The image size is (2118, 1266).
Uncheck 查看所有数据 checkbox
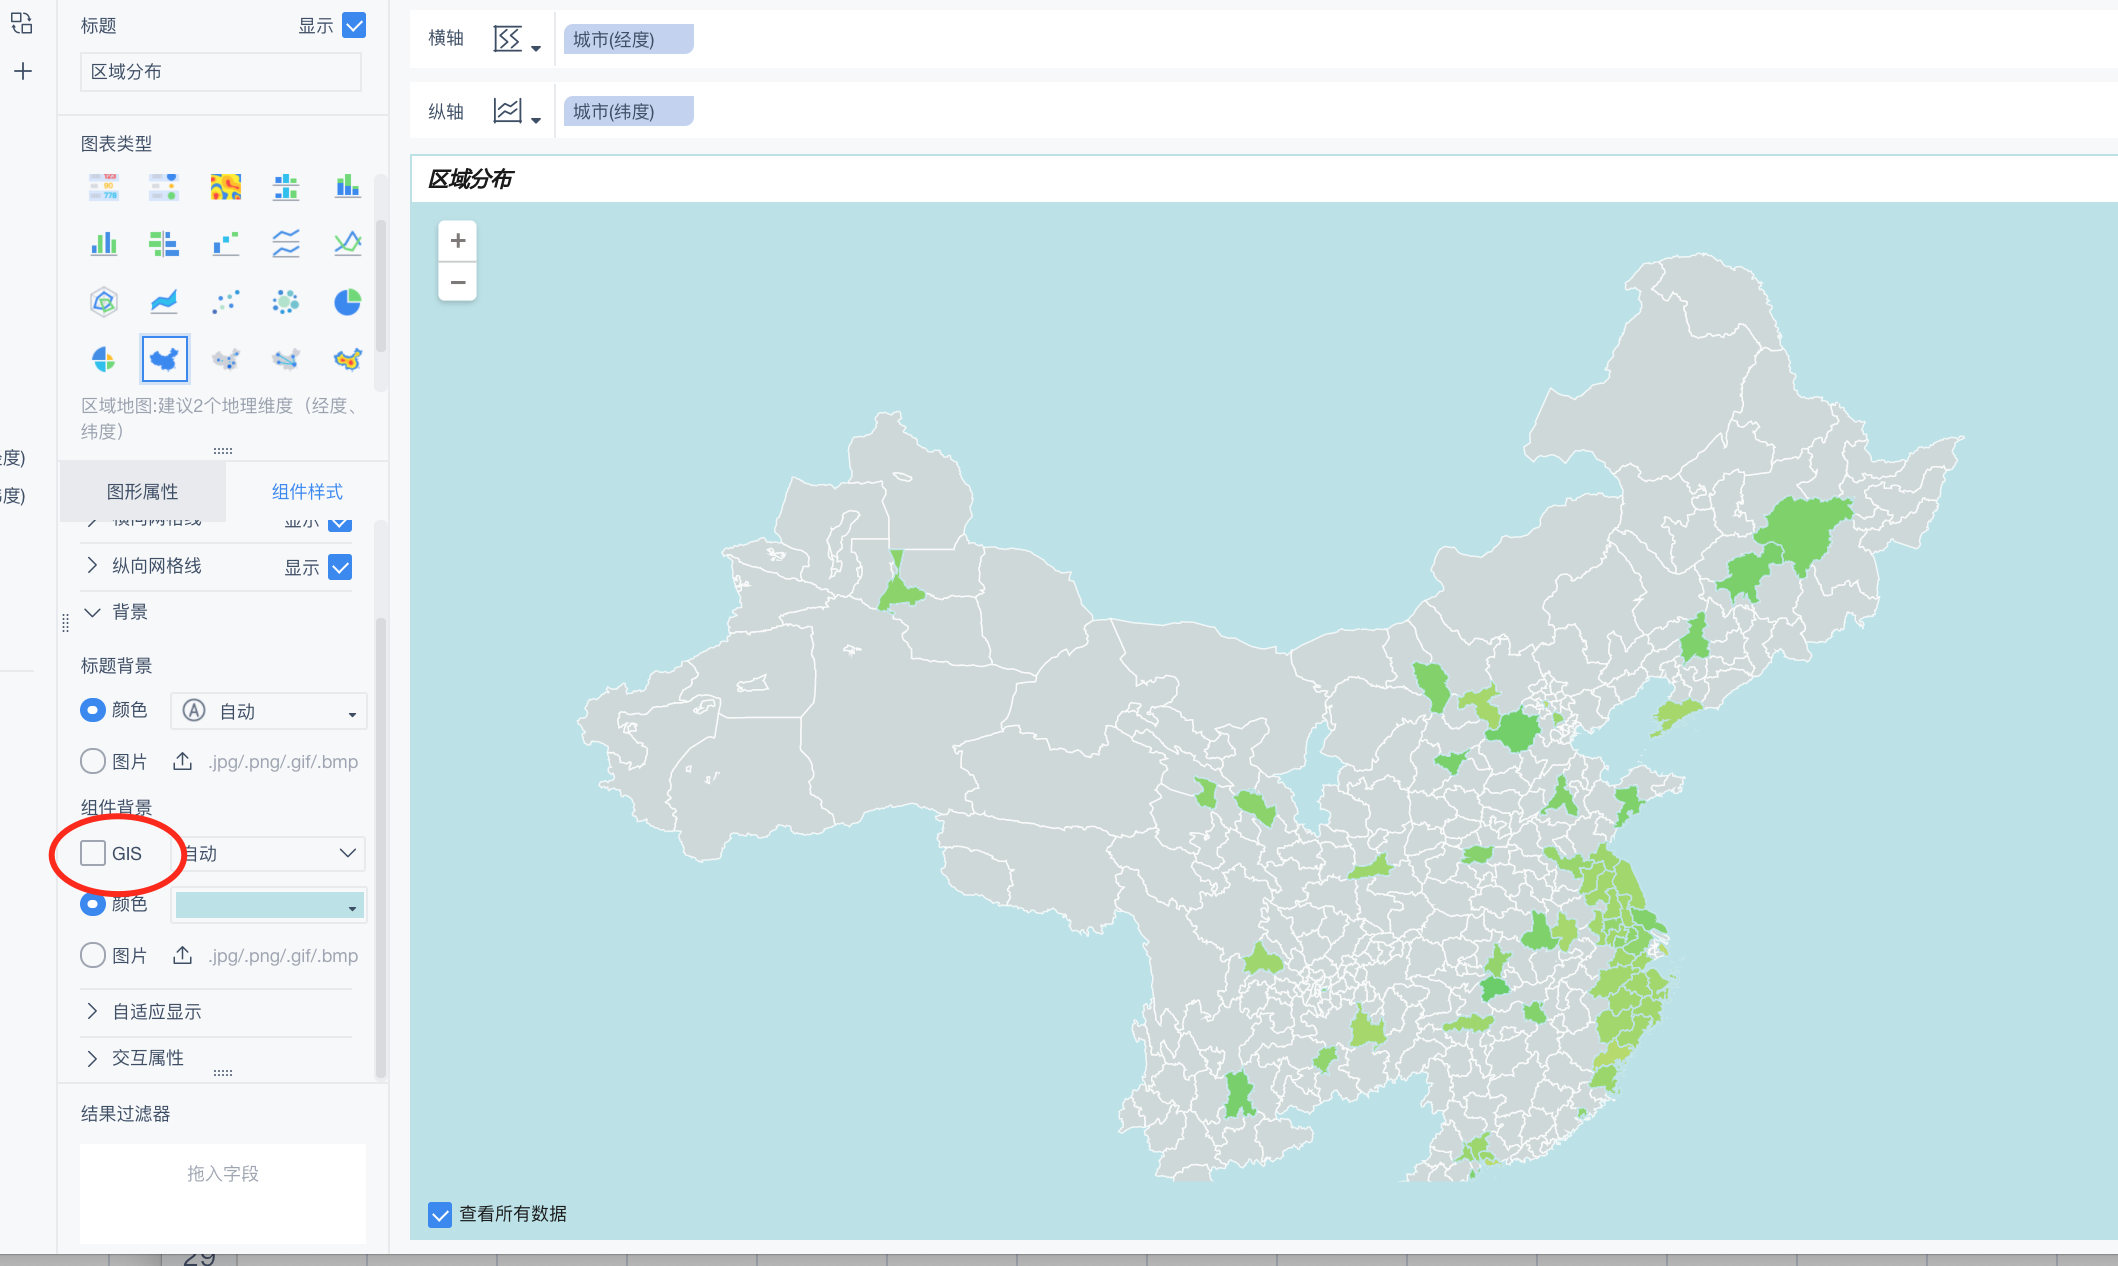coord(440,1214)
